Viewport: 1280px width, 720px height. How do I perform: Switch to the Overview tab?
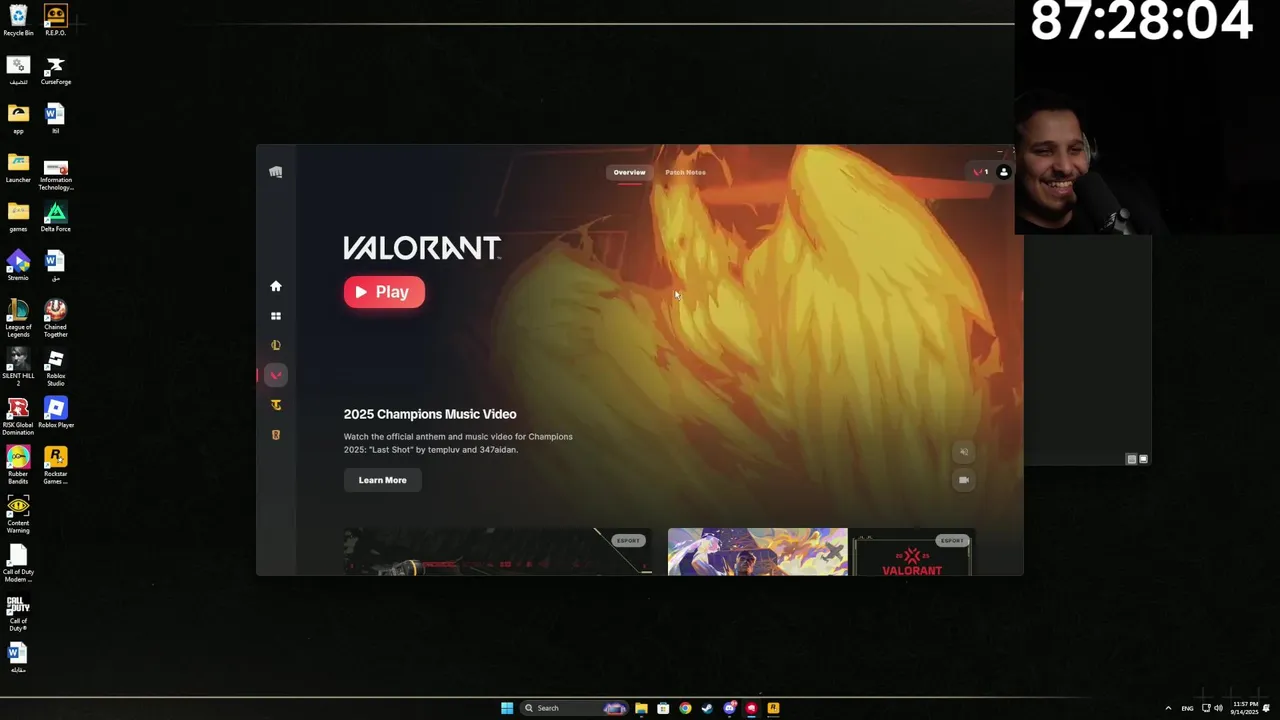pyautogui.click(x=629, y=172)
